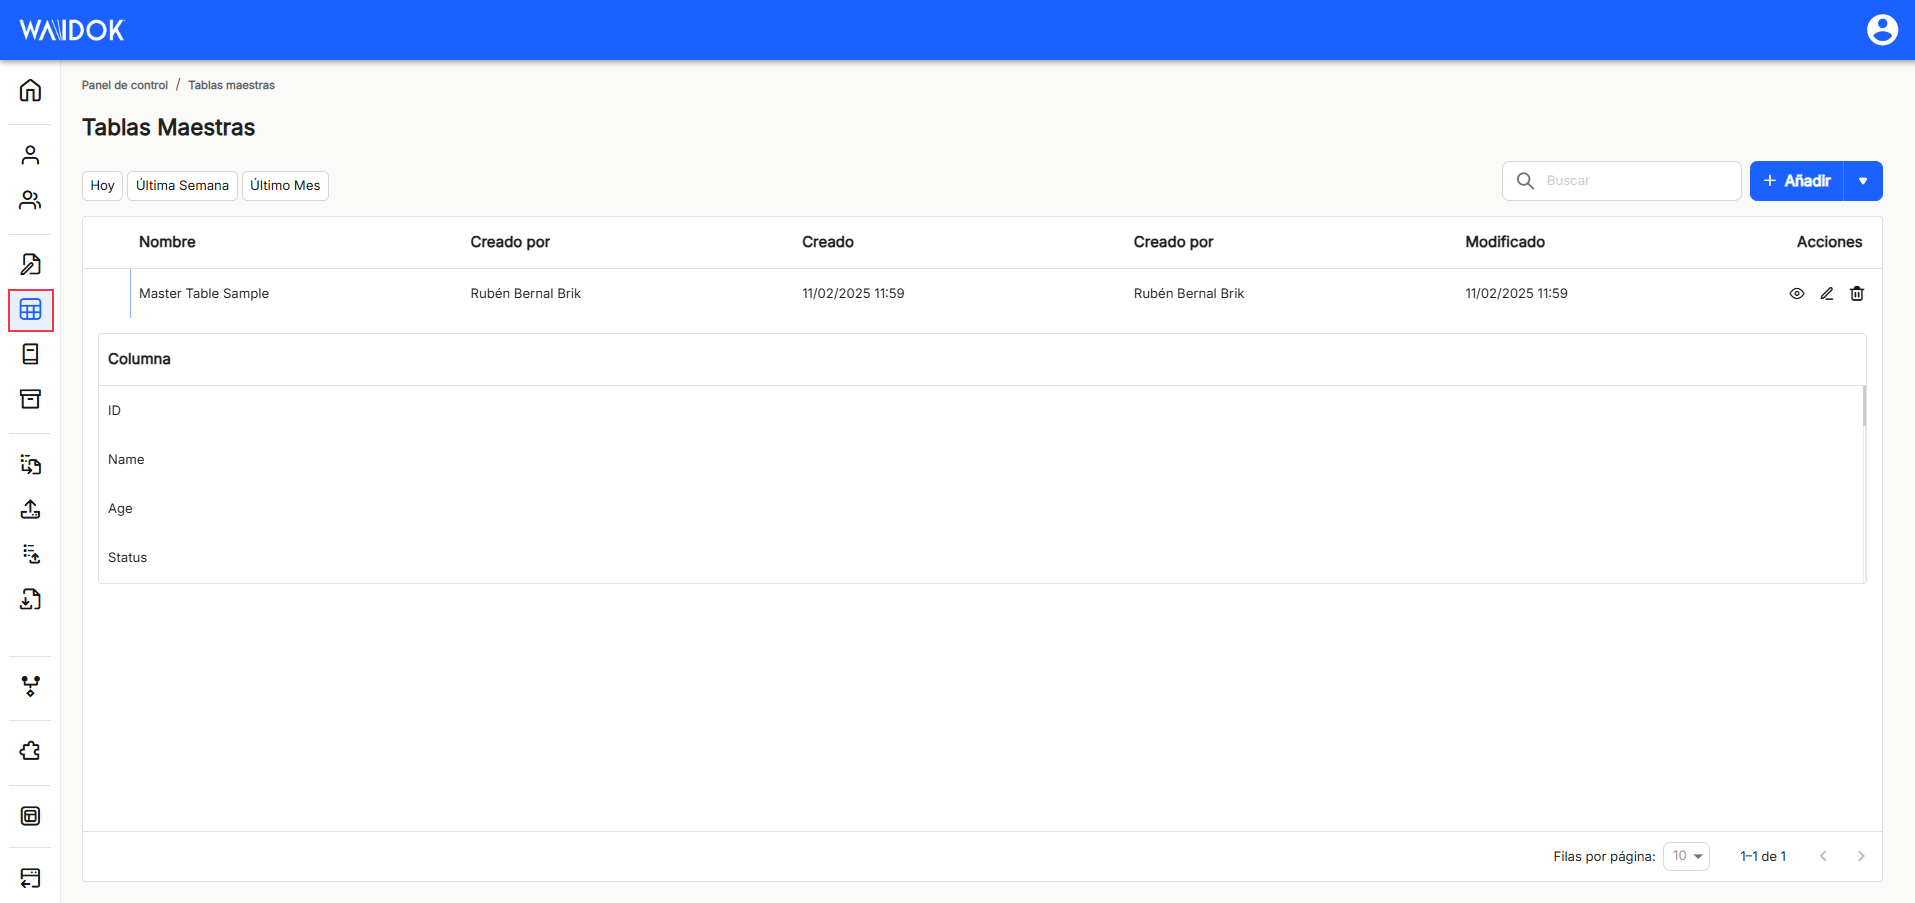Expand the Añadir dropdown arrow
The width and height of the screenshot is (1915, 903).
(1863, 181)
